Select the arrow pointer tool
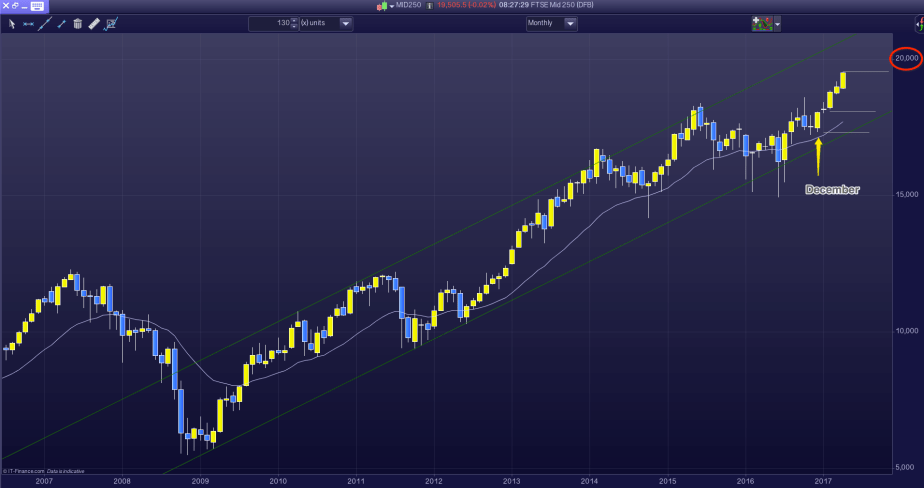 [x=9, y=24]
